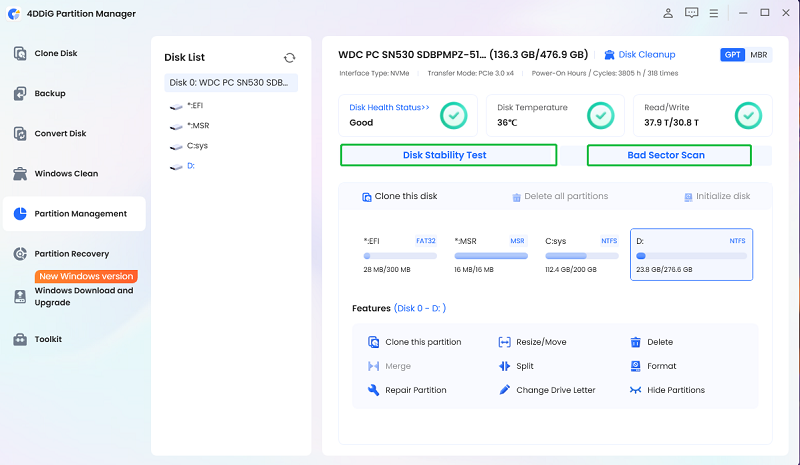Select Partition Management in the sidebar
The image size is (800, 465).
pyautogui.click(x=74, y=213)
